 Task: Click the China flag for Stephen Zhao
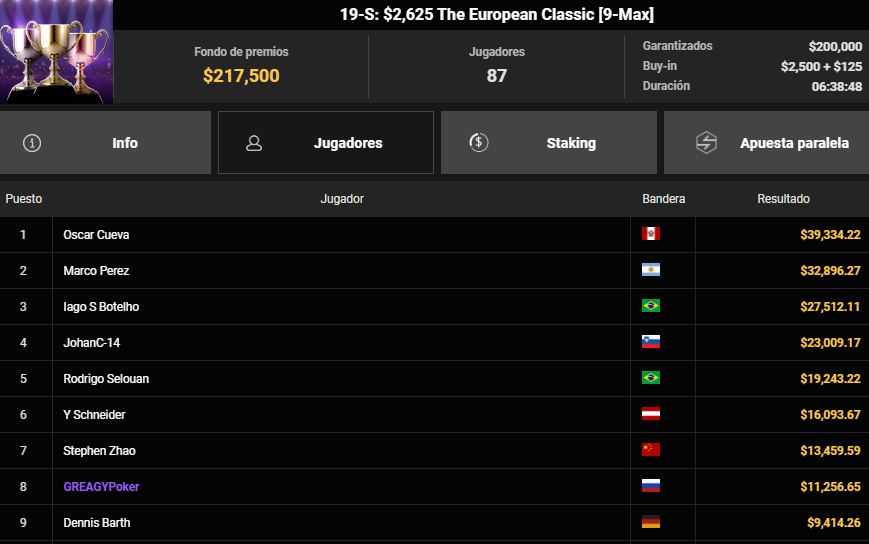coord(651,450)
